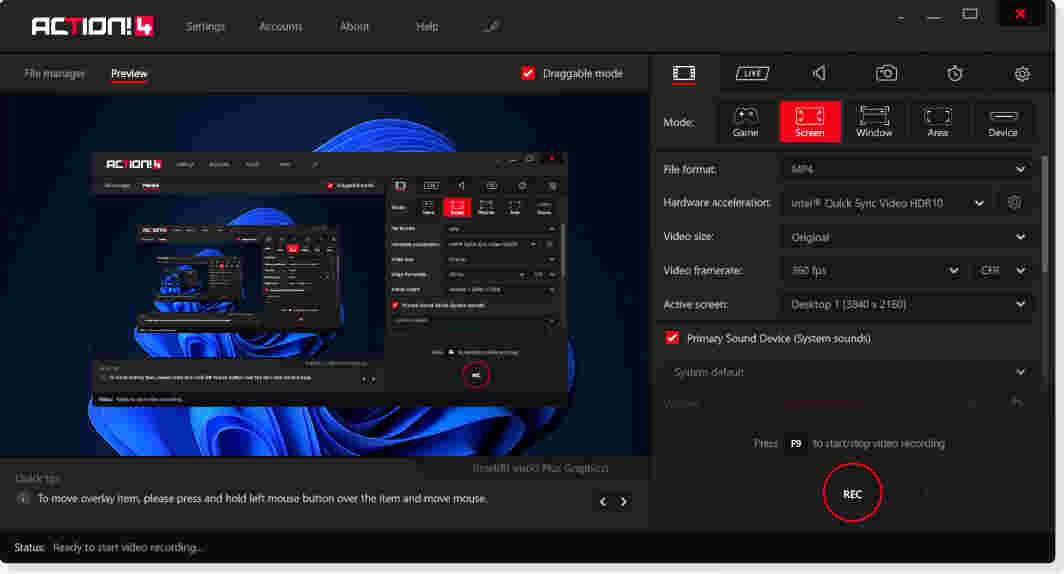Screen dimensions: 1064x574
Task: Open the general settings gear tab
Action: pos(1021,73)
